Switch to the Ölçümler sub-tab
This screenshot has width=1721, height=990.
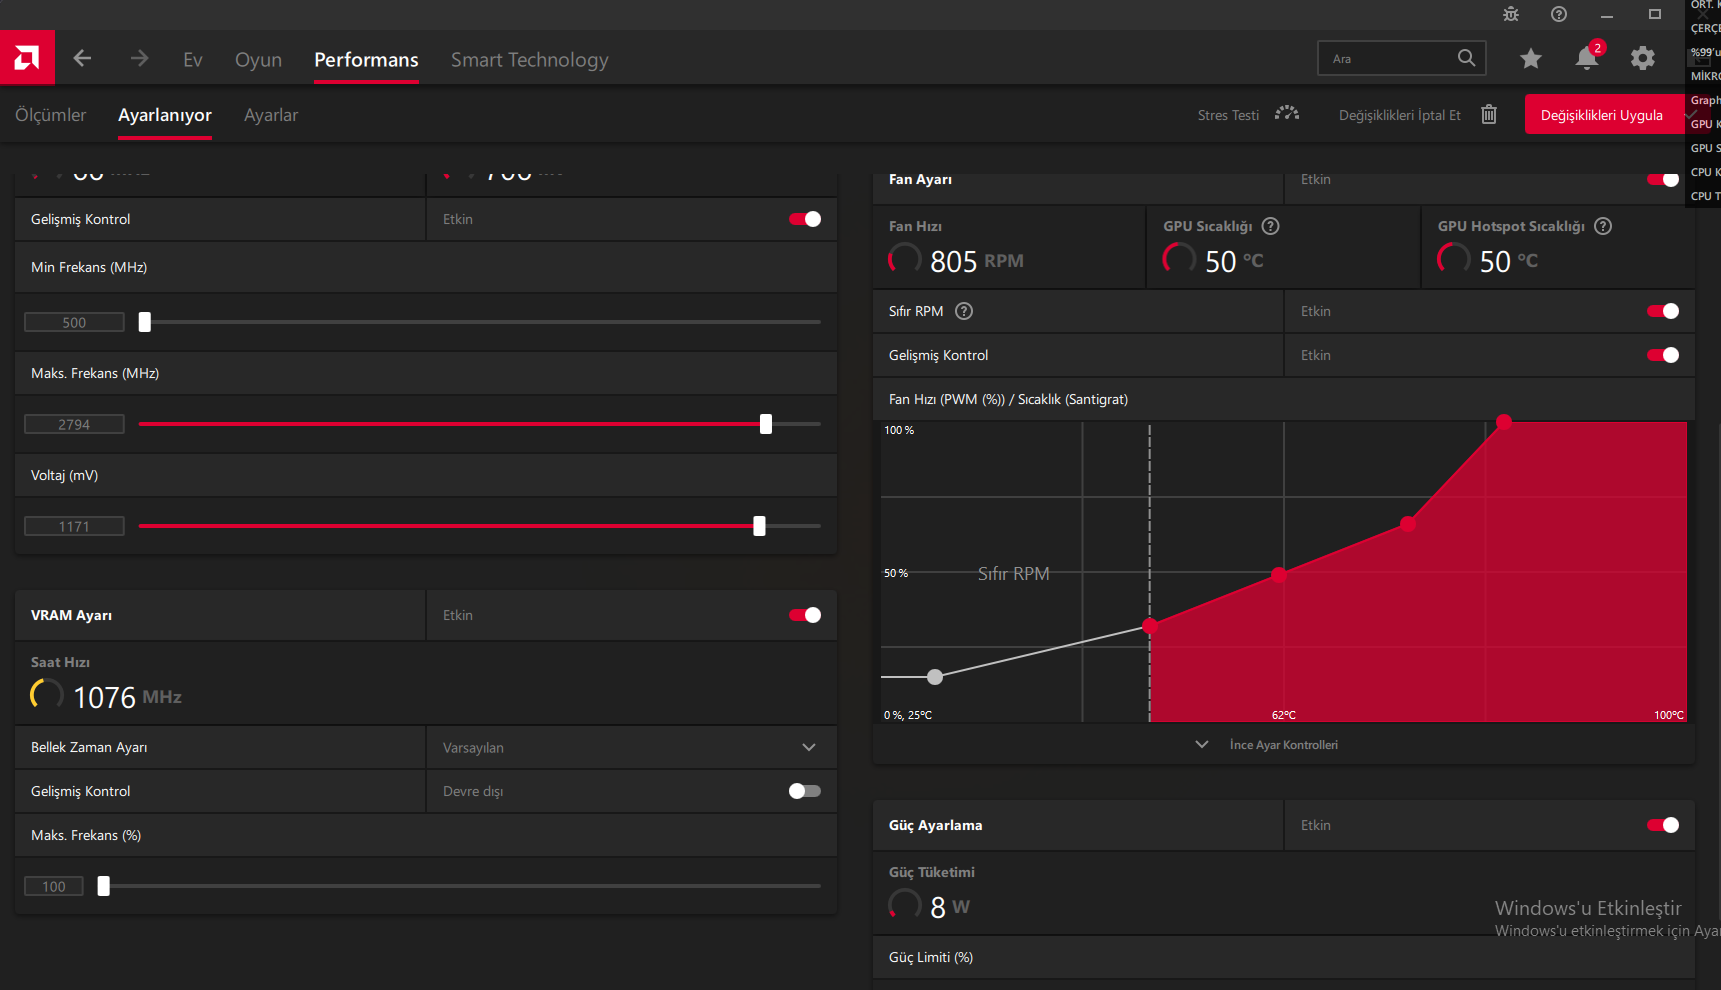coord(51,115)
